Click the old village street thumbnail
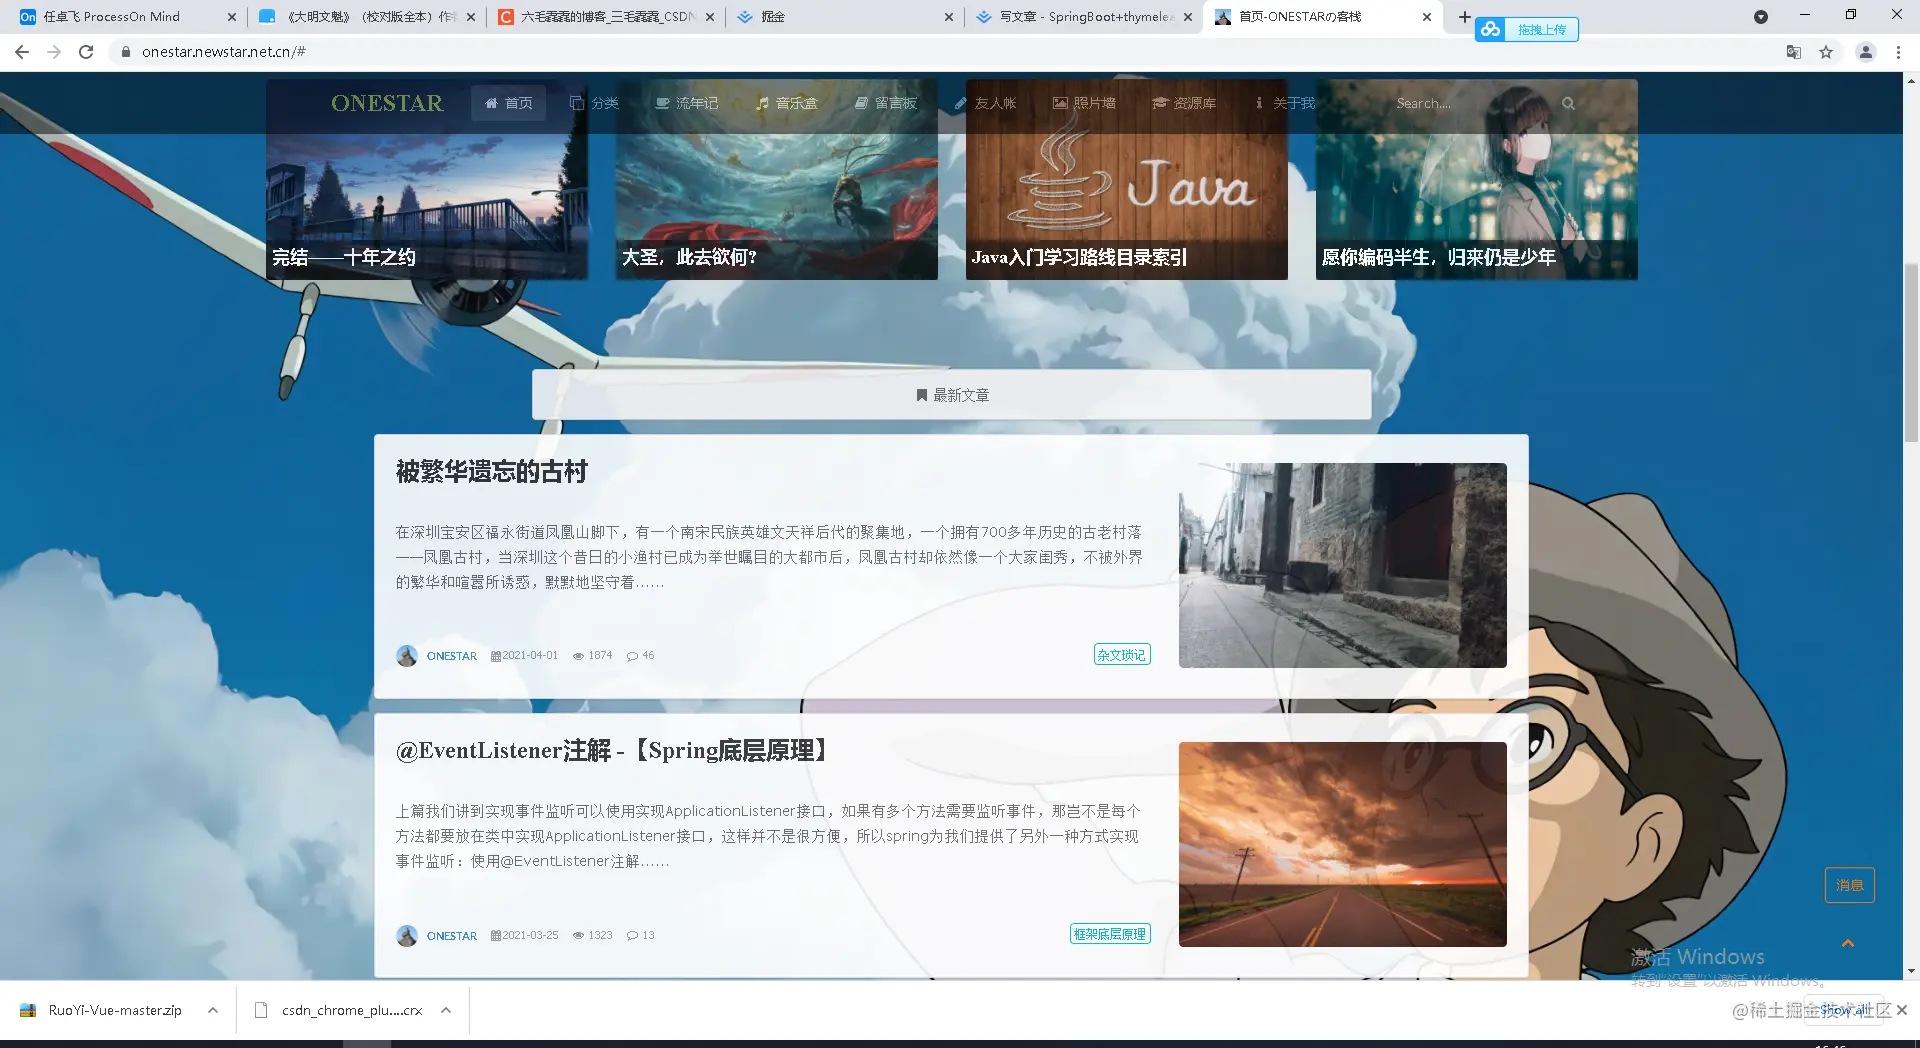 (1343, 565)
